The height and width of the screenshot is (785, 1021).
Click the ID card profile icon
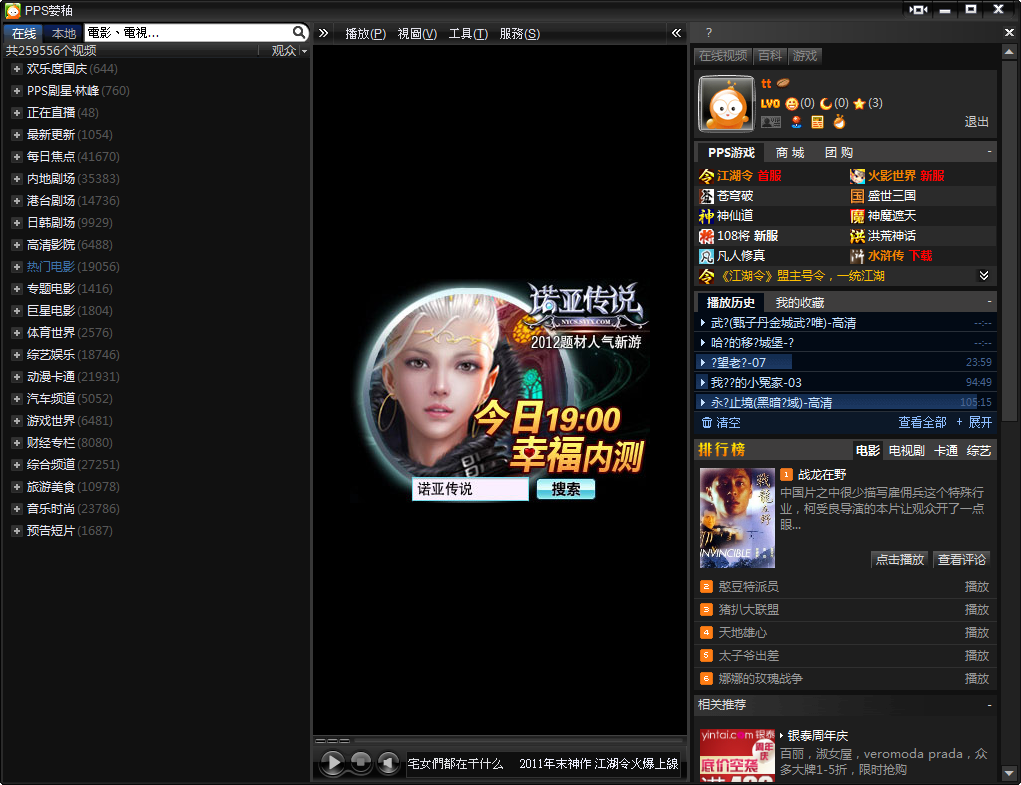771,122
